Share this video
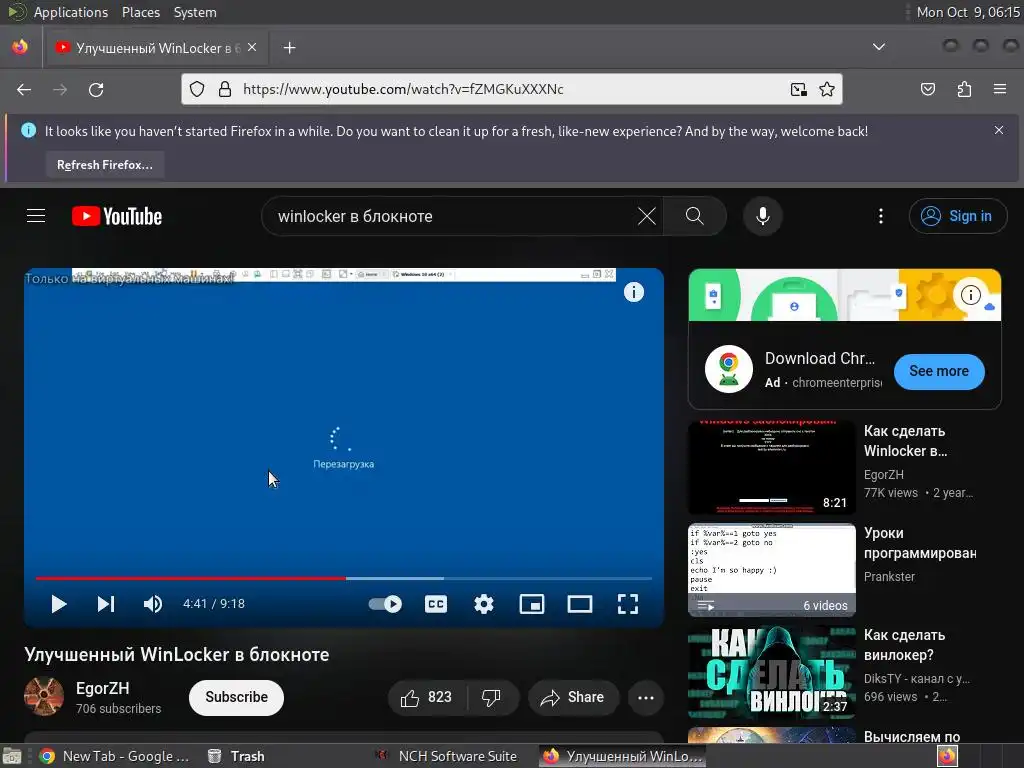The height and width of the screenshot is (768, 1024). pyautogui.click(x=573, y=697)
